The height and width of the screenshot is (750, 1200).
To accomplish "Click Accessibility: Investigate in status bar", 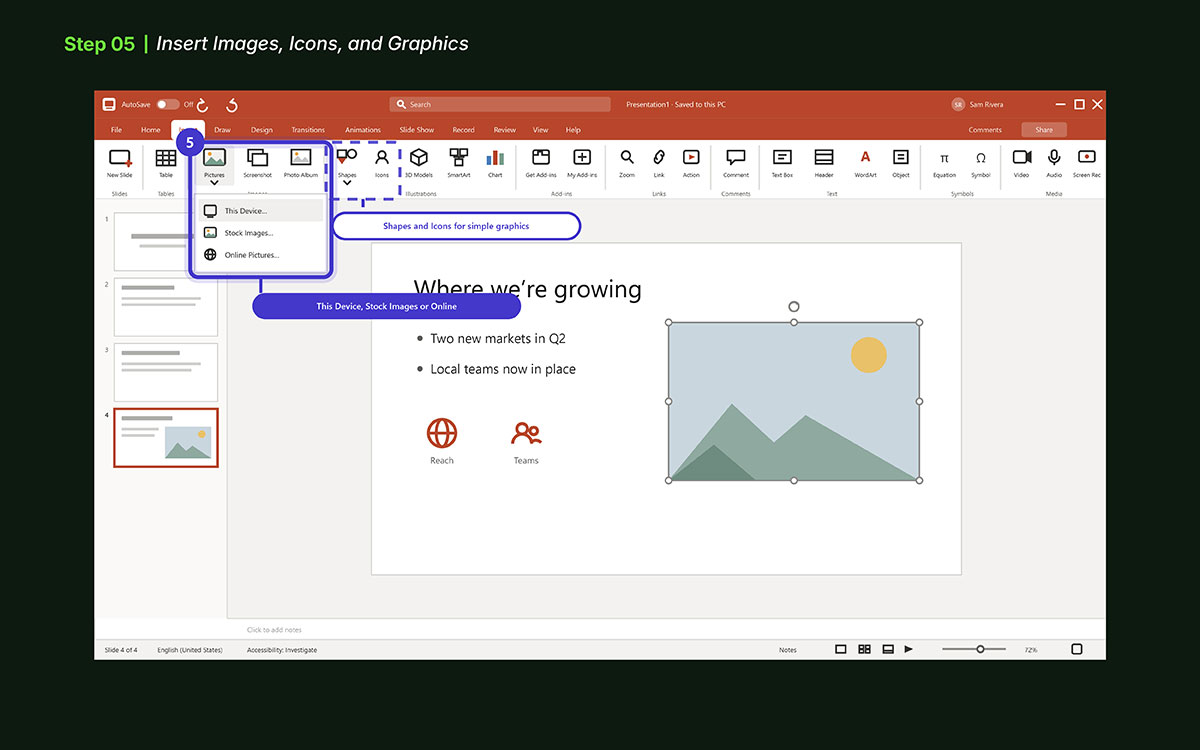I will [282, 650].
